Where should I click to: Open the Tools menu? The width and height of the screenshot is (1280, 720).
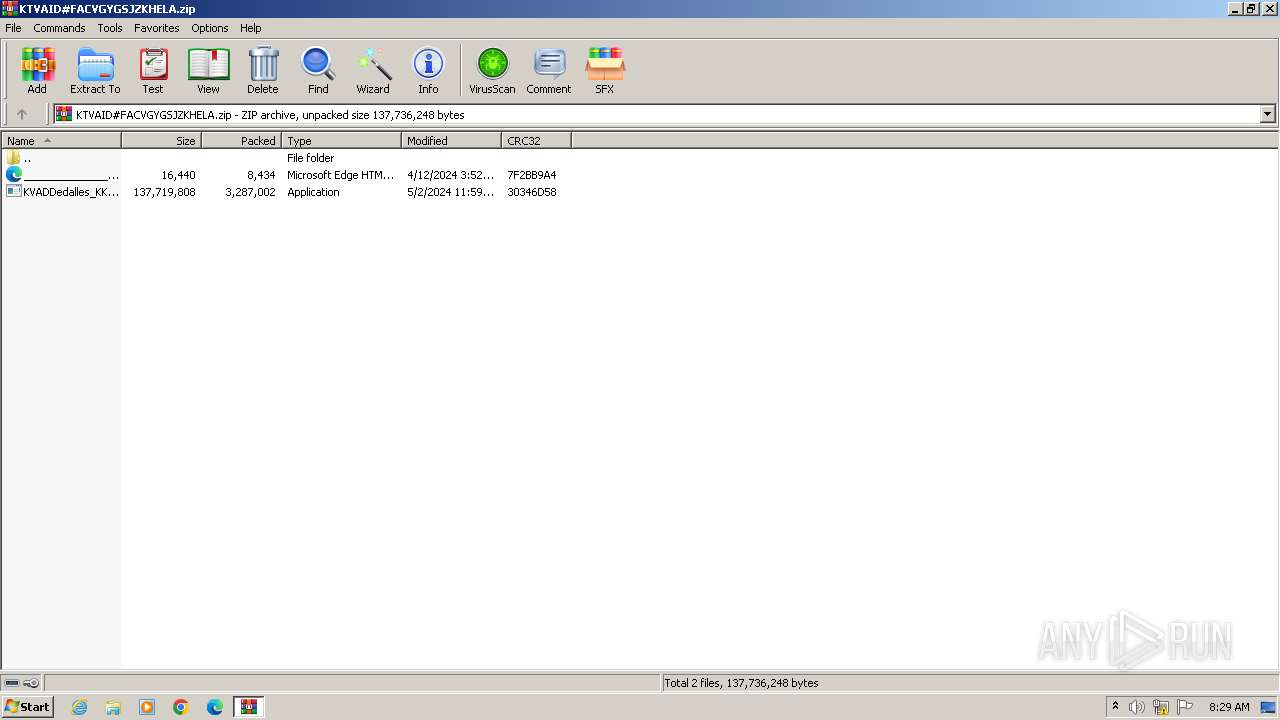pyautogui.click(x=110, y=28)
